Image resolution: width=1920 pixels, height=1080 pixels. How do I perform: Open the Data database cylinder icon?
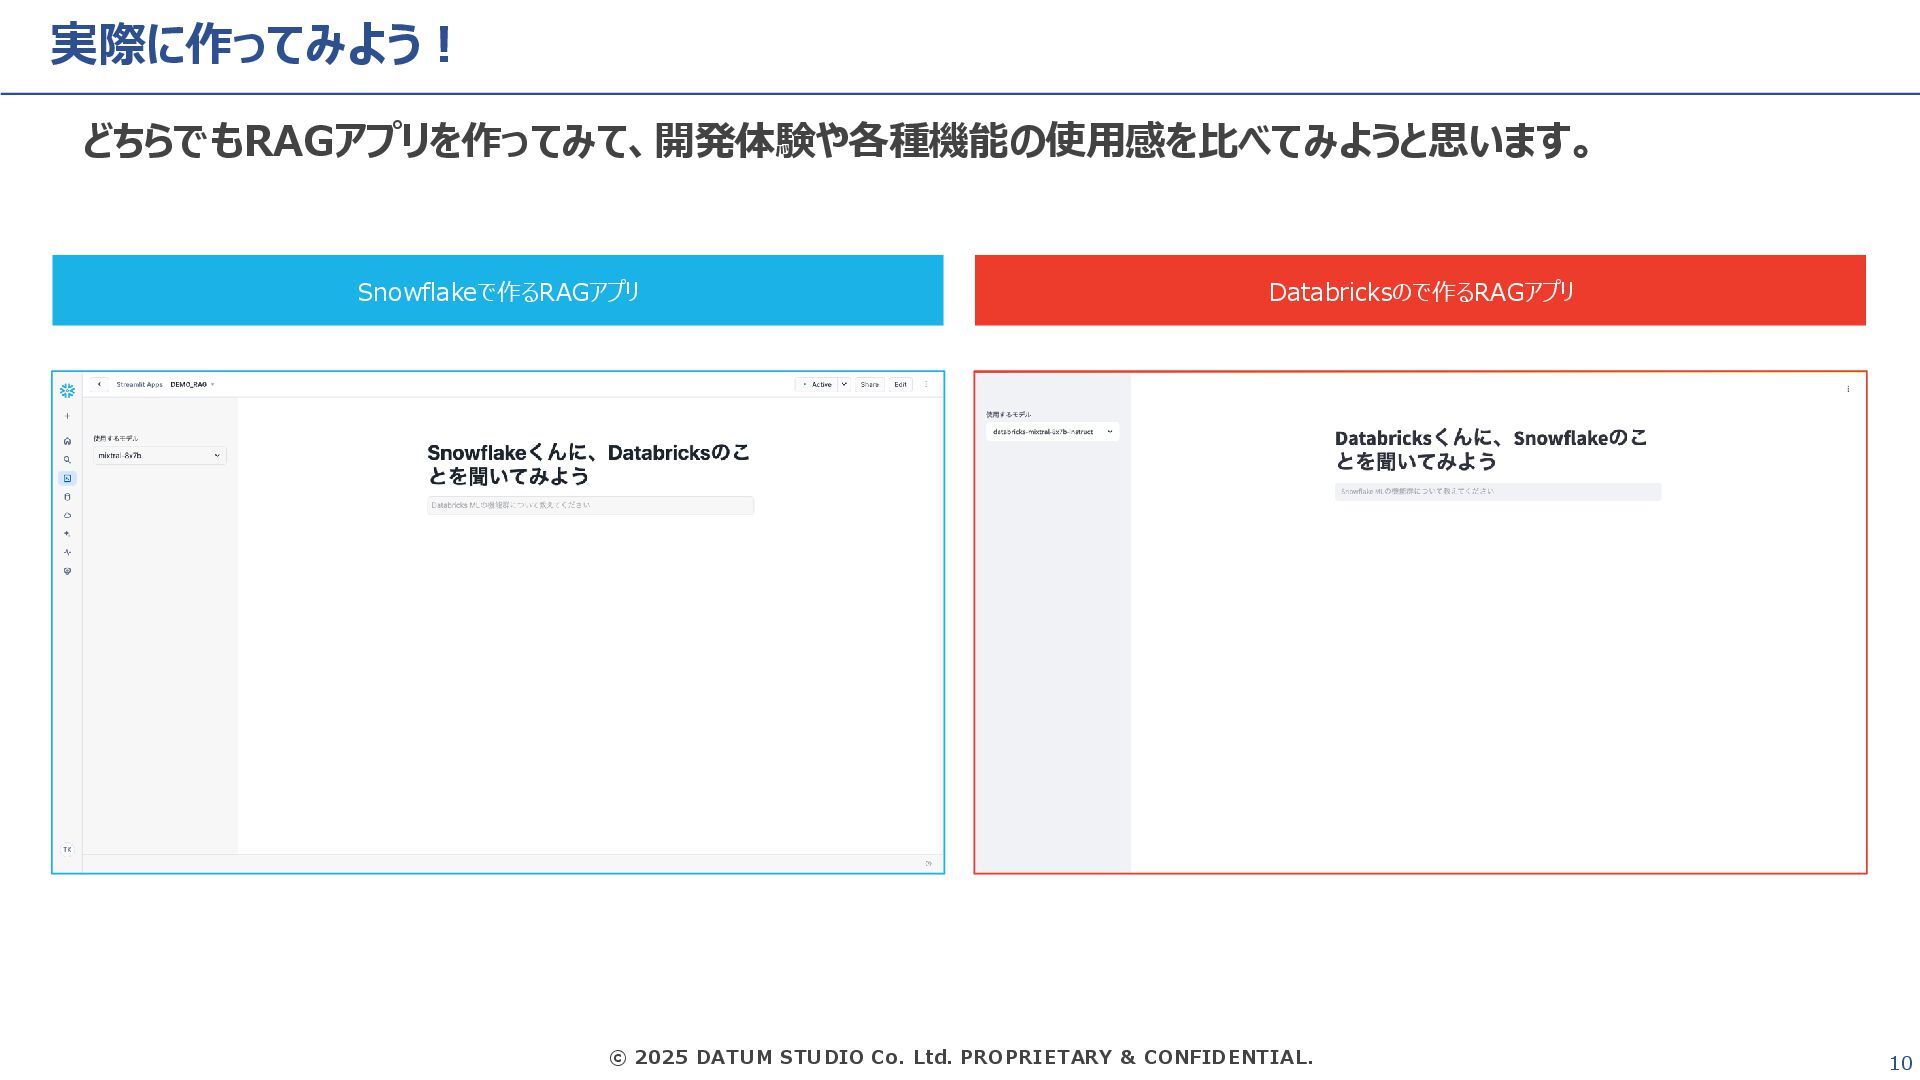[67, 497]
